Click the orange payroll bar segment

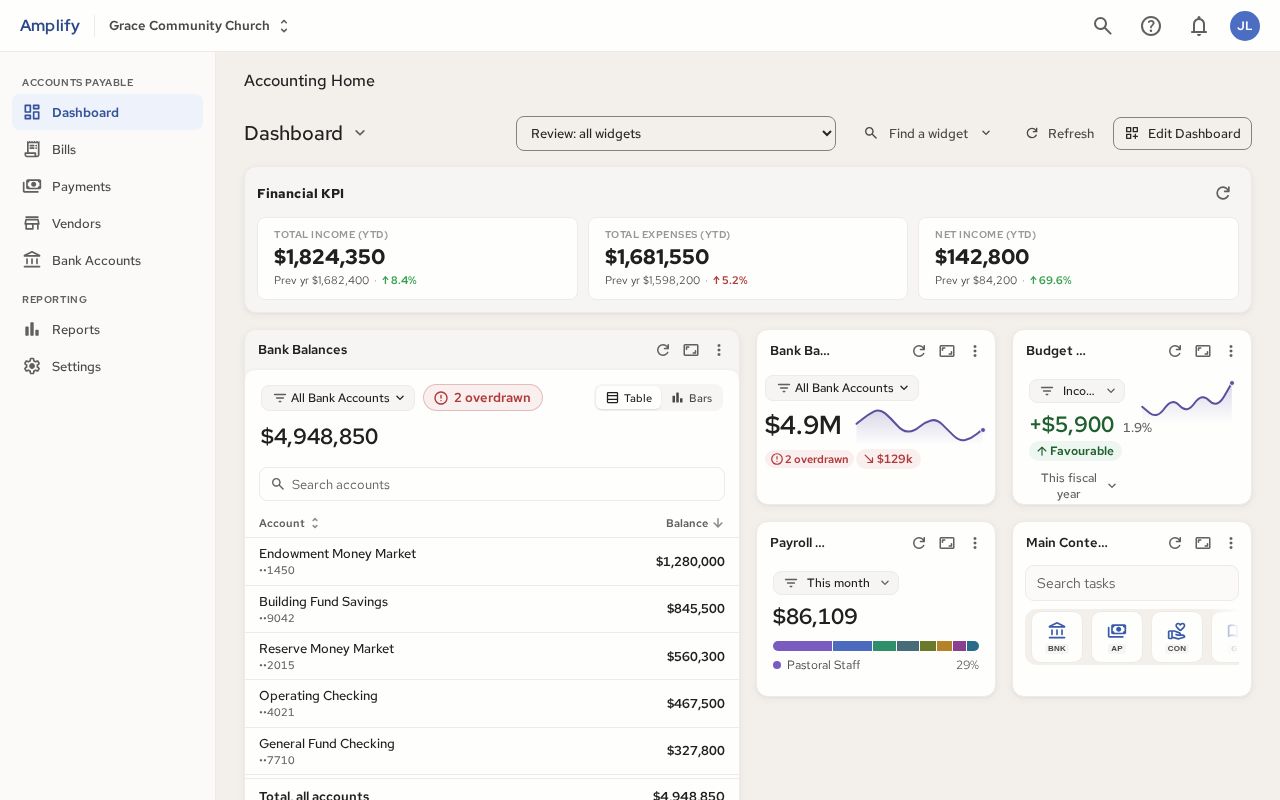tap(944, 646)
